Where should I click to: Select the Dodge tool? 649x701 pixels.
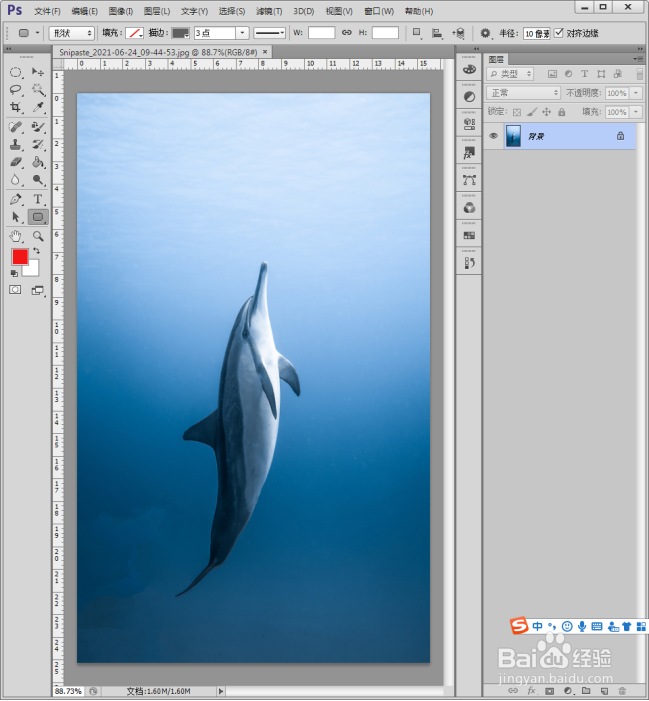(x=38, y=180)
